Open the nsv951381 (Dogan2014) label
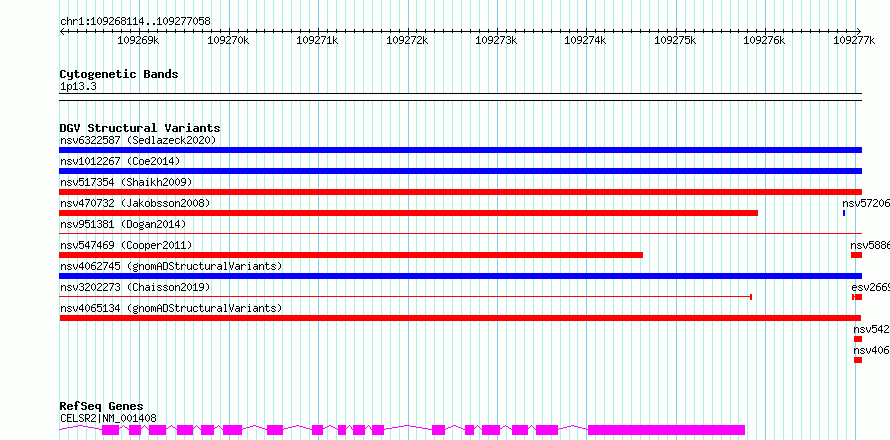The width and height of the screenshot is (890, 440). coord(123,224)
